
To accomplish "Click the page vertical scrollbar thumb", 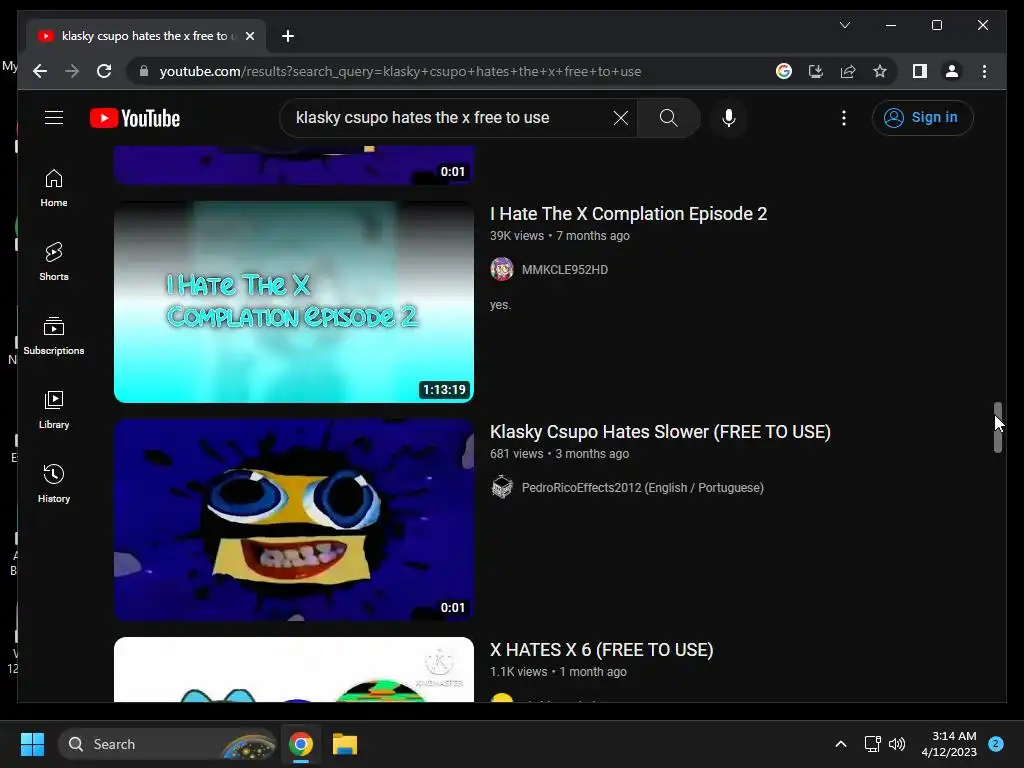I will pos(997,427).
